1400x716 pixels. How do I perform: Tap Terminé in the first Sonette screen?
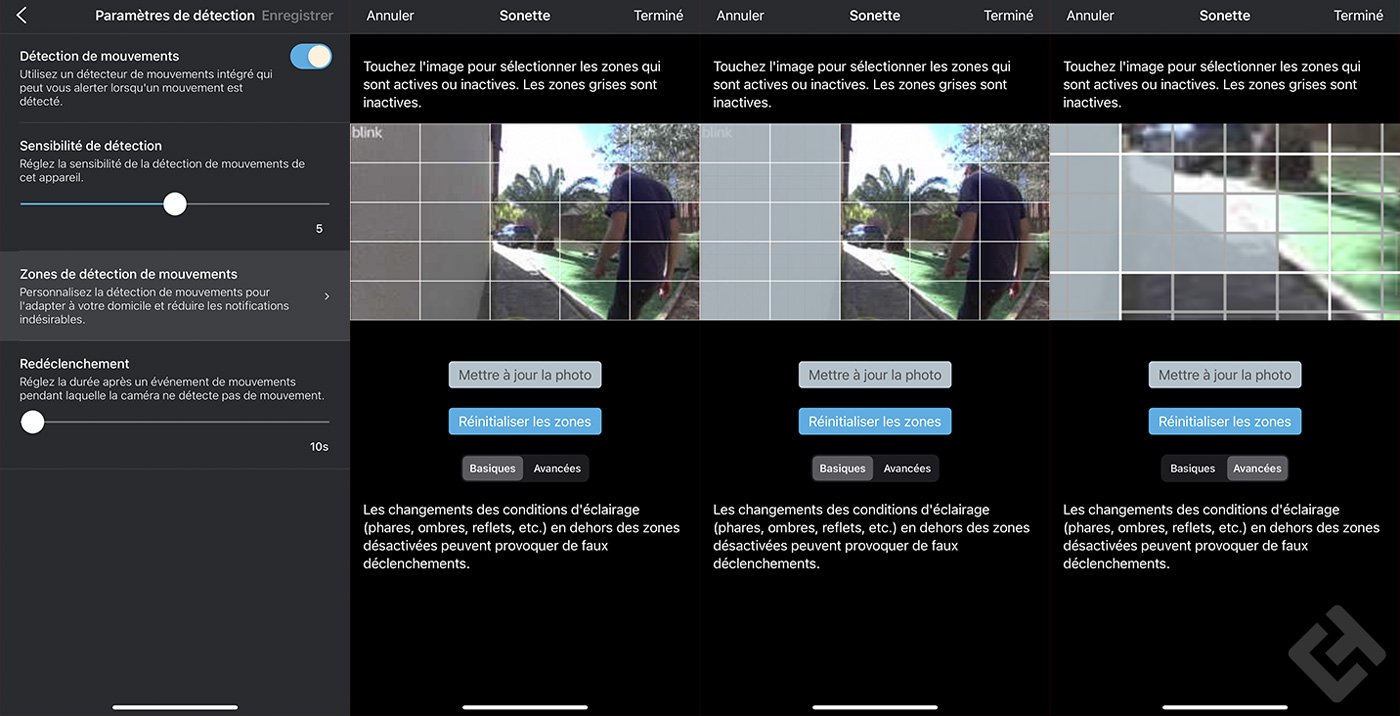659,16
